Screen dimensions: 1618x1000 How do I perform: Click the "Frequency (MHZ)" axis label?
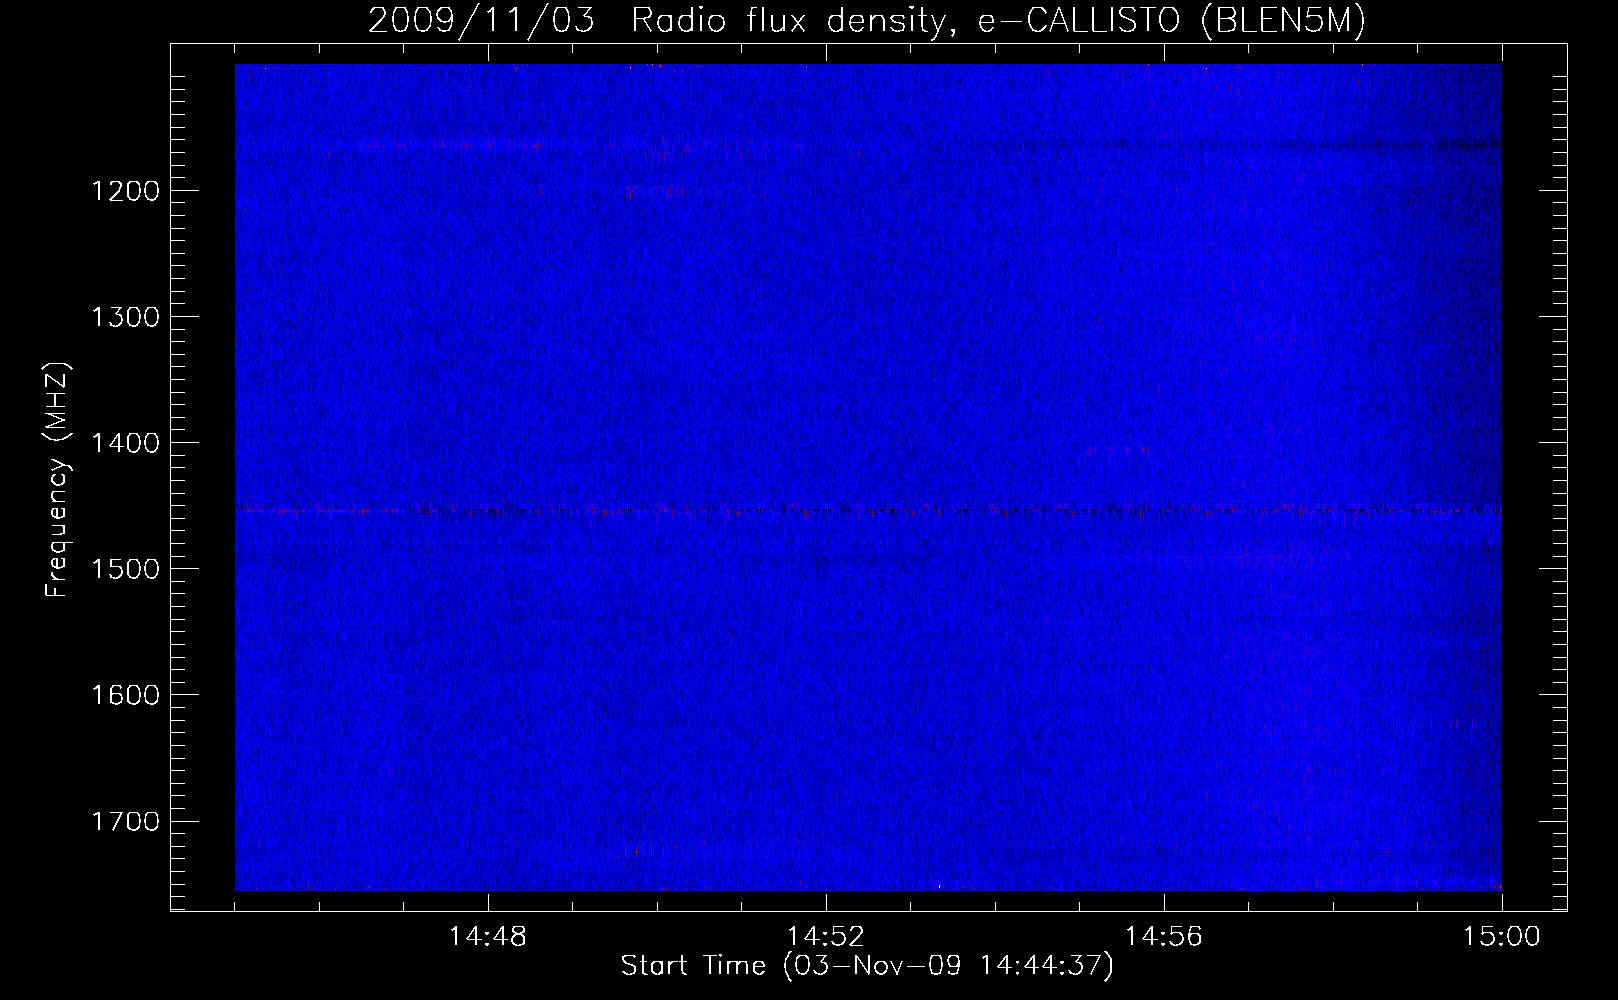[58, 480]
